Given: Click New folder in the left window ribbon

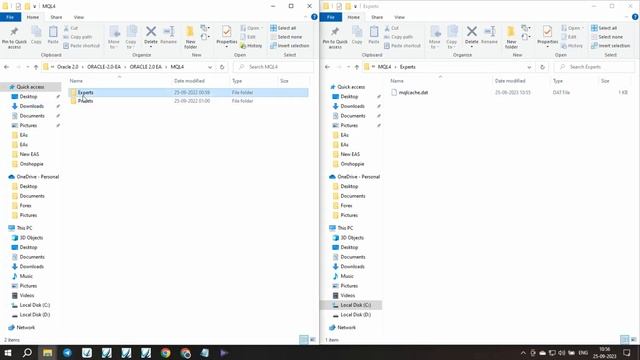Looking at the screenshot, I should click(x=190, y=38).
